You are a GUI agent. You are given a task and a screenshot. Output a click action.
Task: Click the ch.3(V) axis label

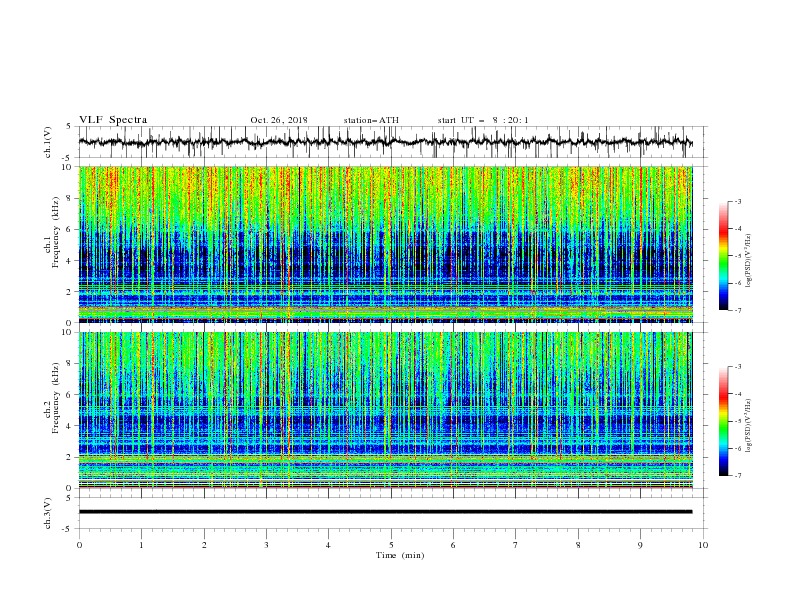pos(47,513)
